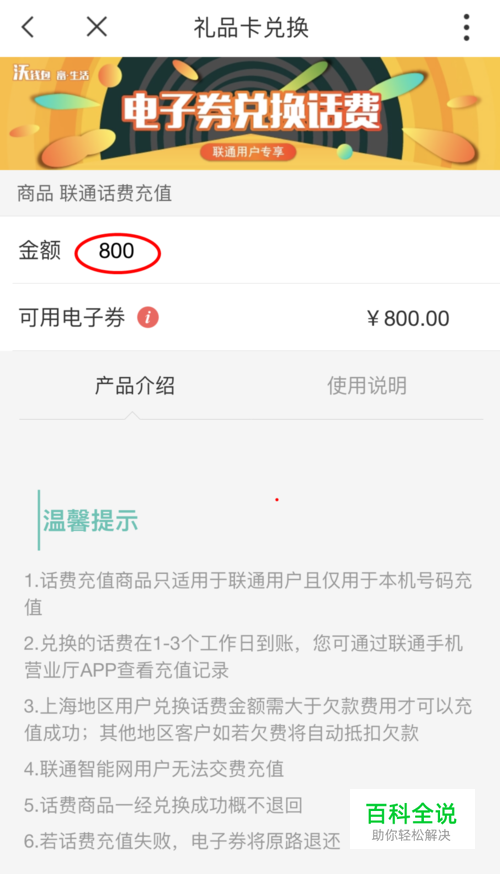The width and height of the screenshot is (500, 874).
Task: Open the three-dot more options menu
Action: pyautogui.click(x=467, y=27)
